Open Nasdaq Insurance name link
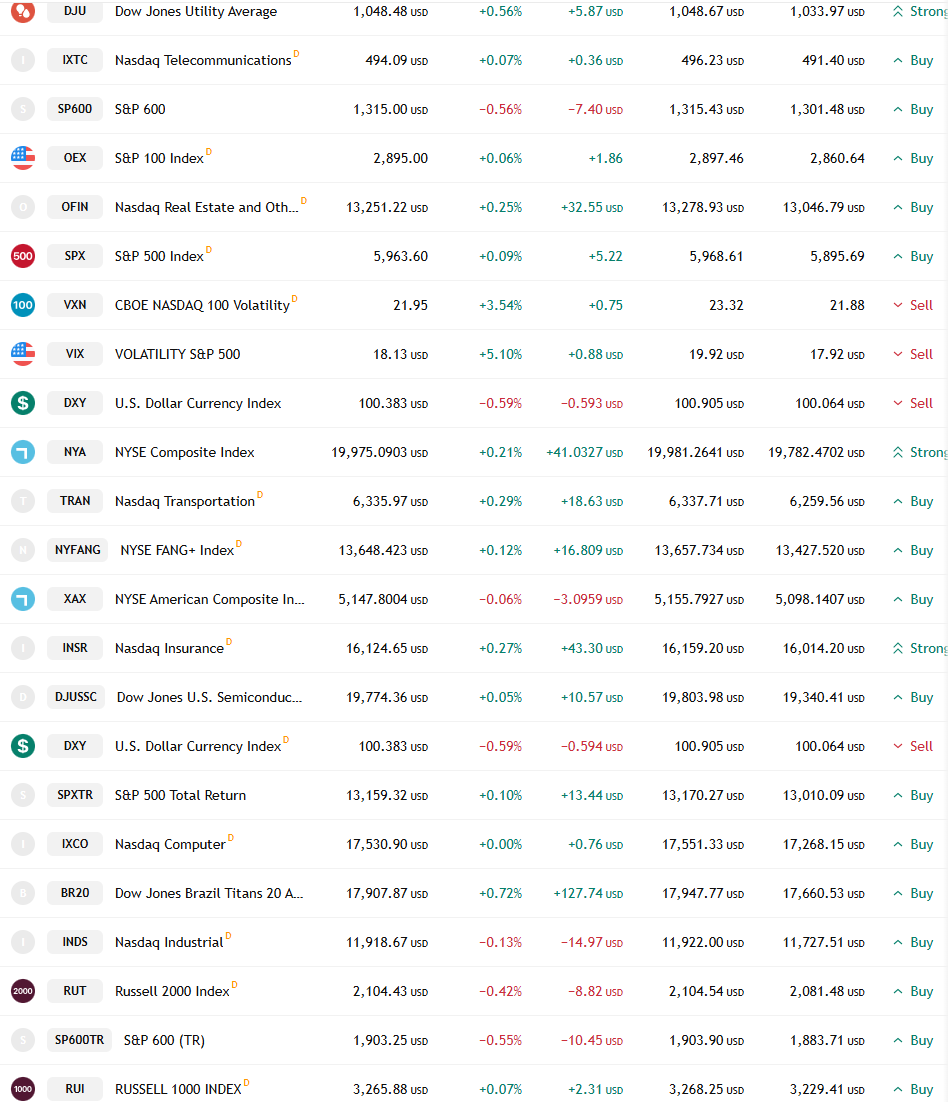The height and width of the screenshot is (1102, 948). click(x=169, y=649)
